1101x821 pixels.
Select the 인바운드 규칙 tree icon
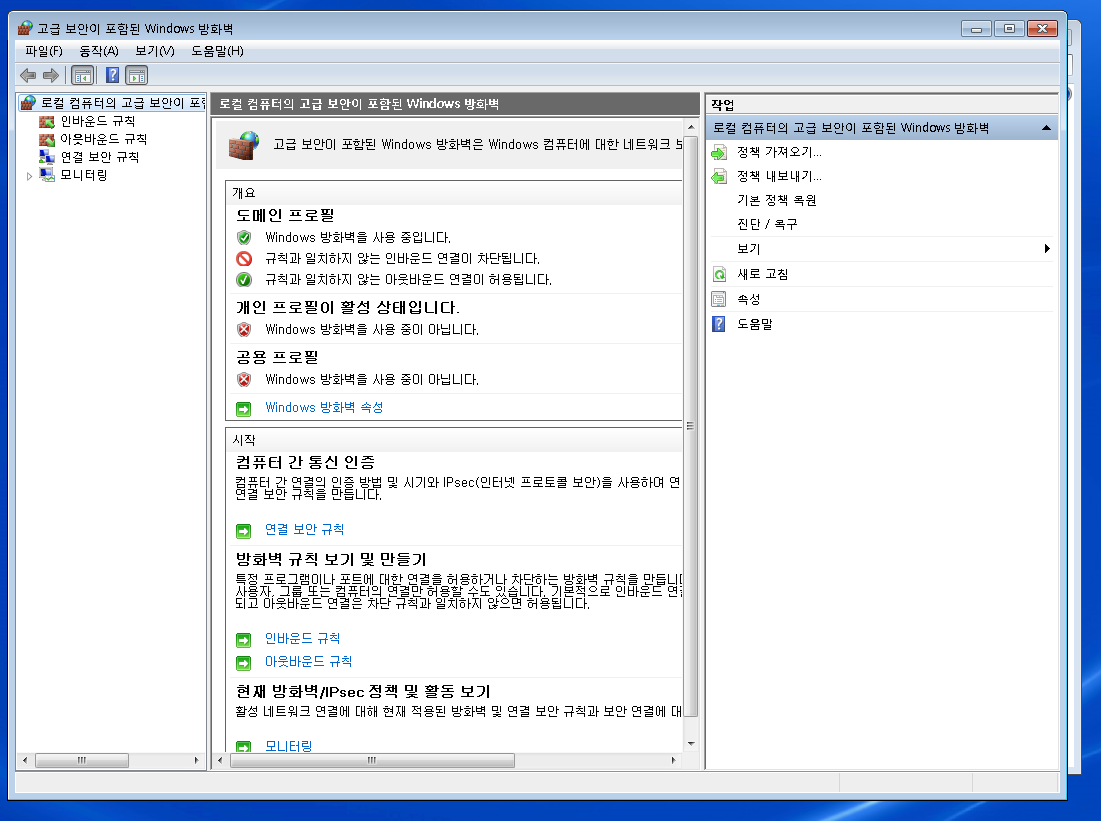pyautogui.click(x=47, y=121)
